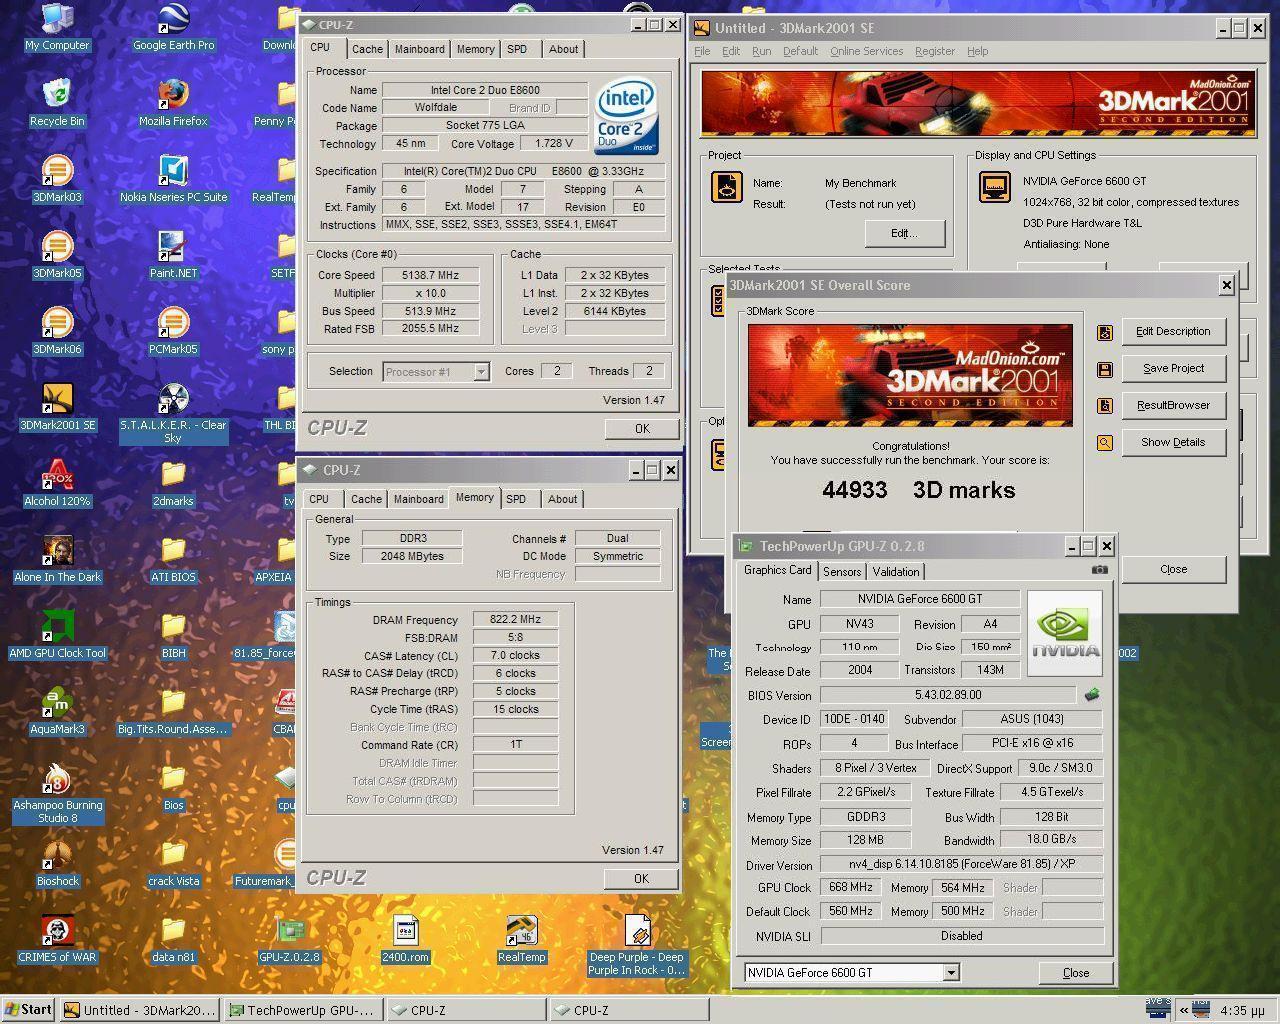
Task: Launch Ashampoo Burning Studio 8 icon
Action: pyautogui.click(x=57, y=793)
